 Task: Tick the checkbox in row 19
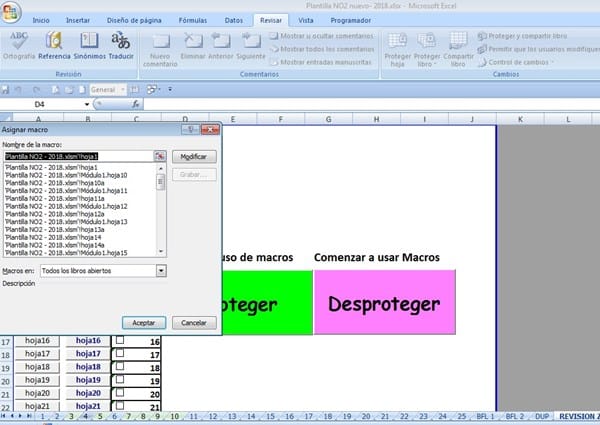click(120, 379)
